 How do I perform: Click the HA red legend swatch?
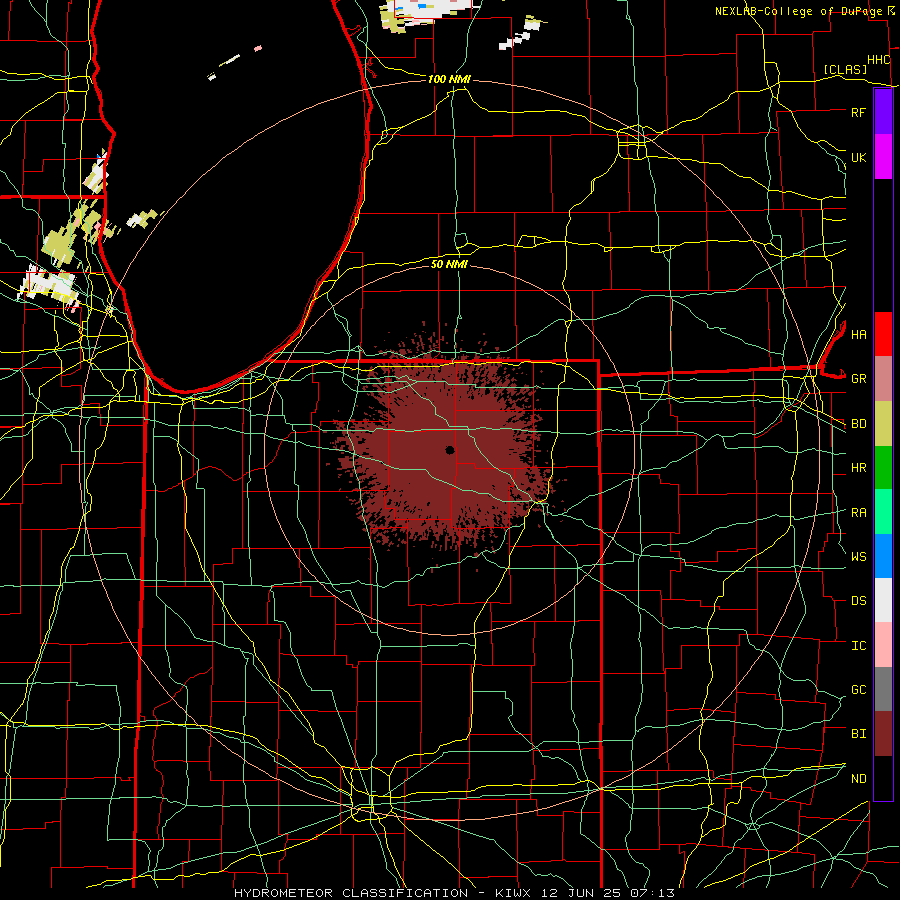883,334
